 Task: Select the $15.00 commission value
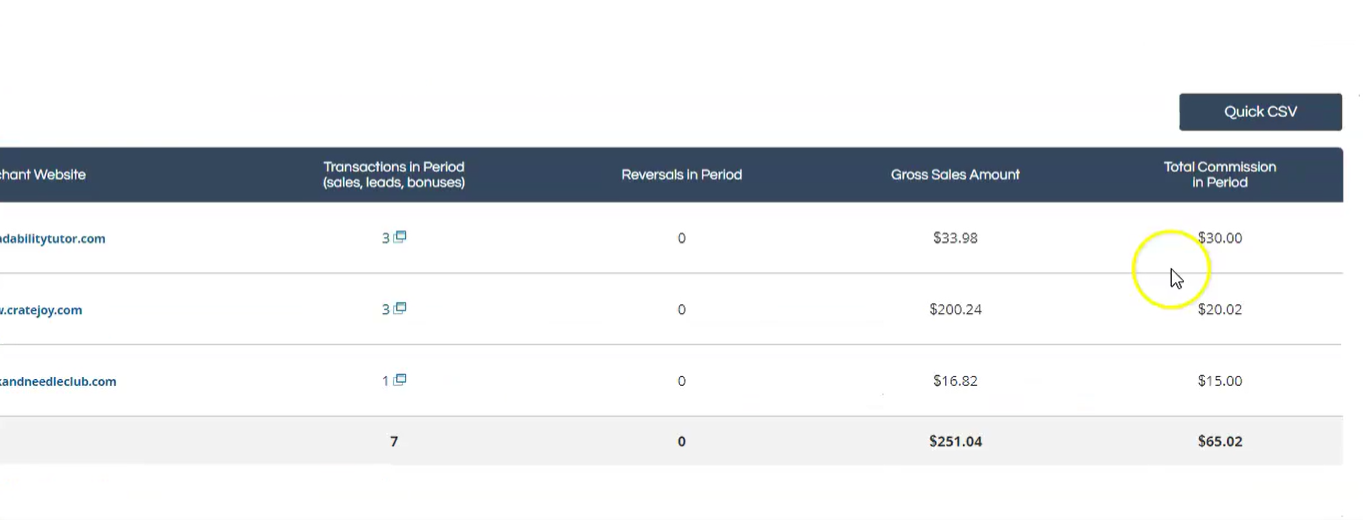(x=1220, y=381)
